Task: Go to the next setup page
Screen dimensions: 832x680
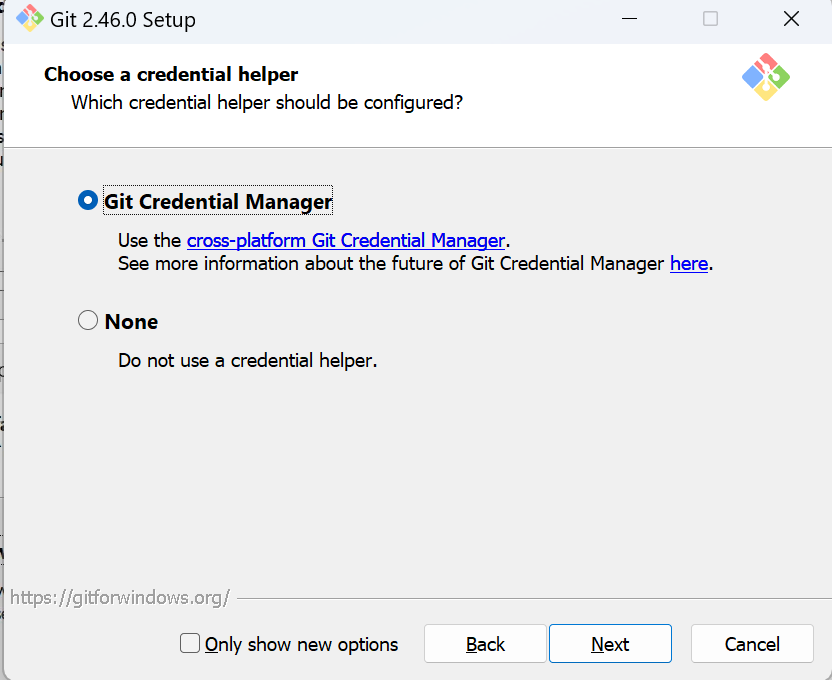Action: (x=610, y=644)
